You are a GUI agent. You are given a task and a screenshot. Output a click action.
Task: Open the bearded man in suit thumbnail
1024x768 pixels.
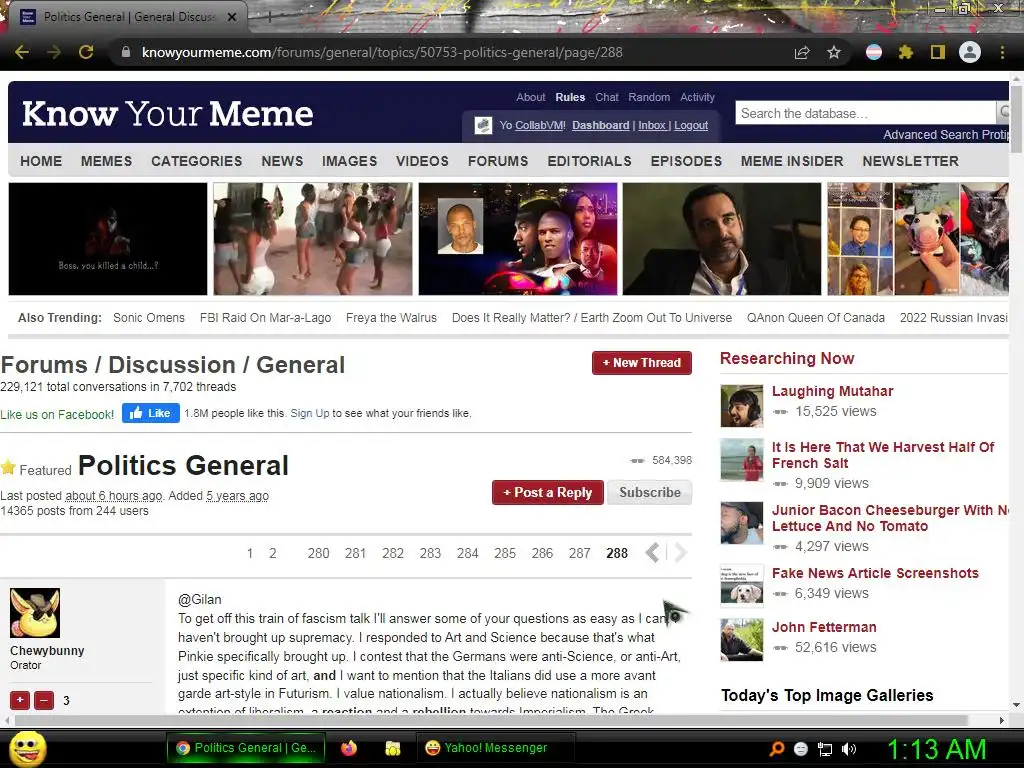click(x=722, y=239)
